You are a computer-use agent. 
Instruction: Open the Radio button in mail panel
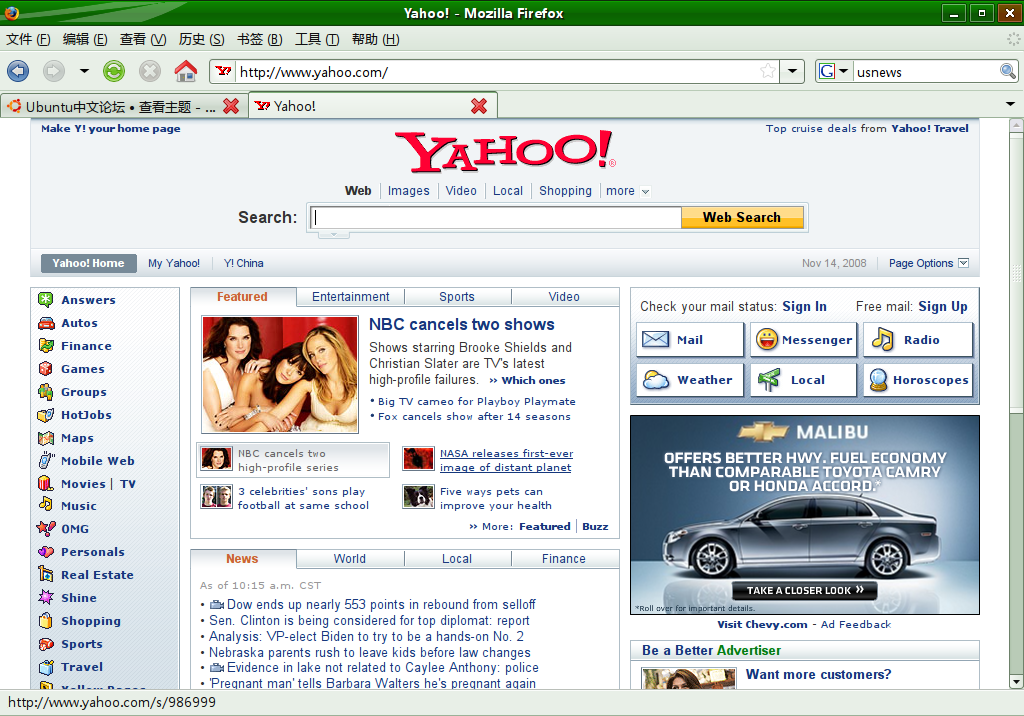pyautogui.click(x=918, y=340)
